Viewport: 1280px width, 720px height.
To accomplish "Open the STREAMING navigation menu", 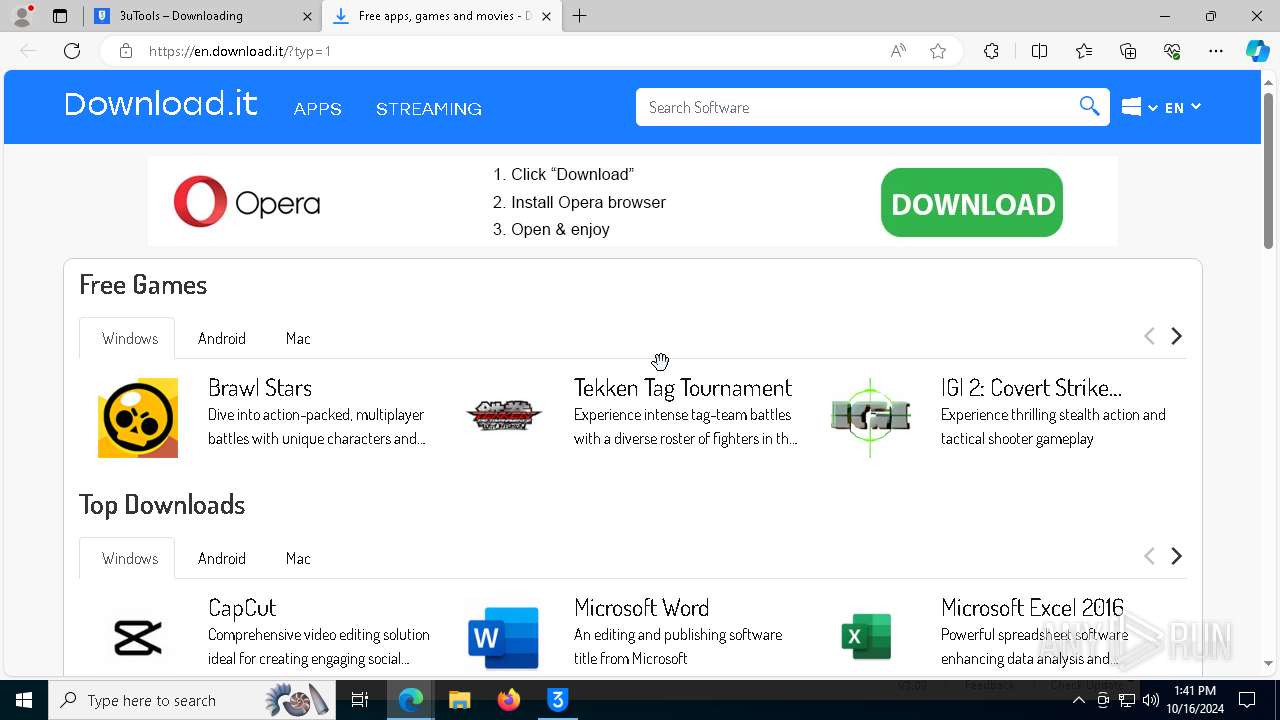I will coord(429,109).
